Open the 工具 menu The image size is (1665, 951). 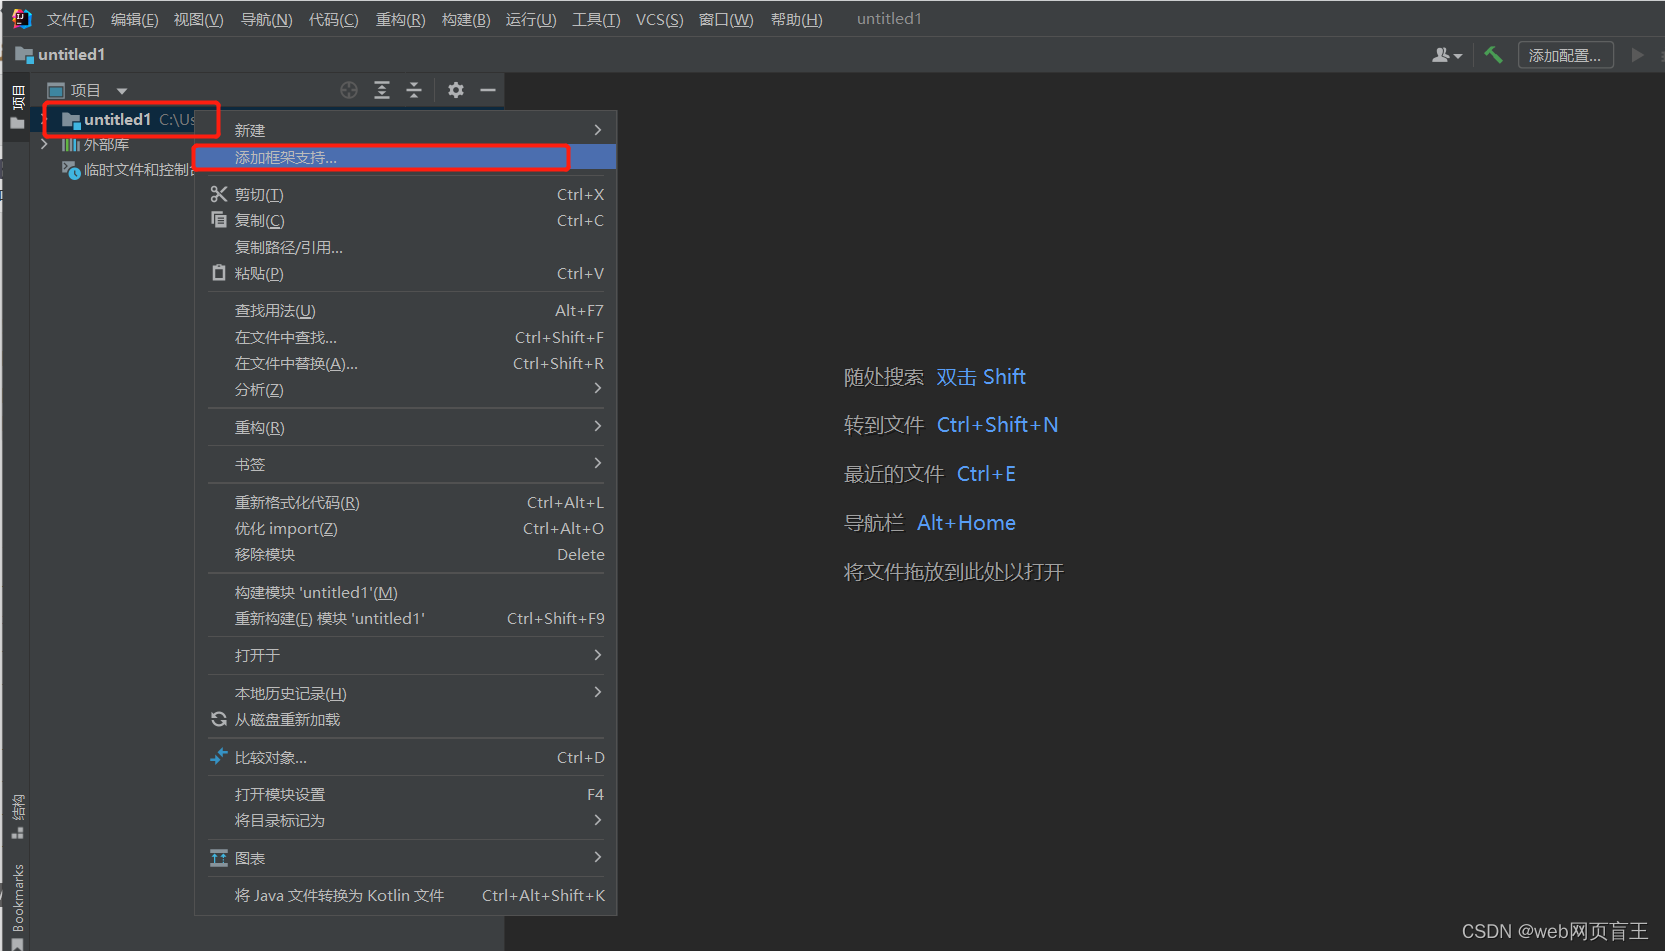click(x=596, y=19)
